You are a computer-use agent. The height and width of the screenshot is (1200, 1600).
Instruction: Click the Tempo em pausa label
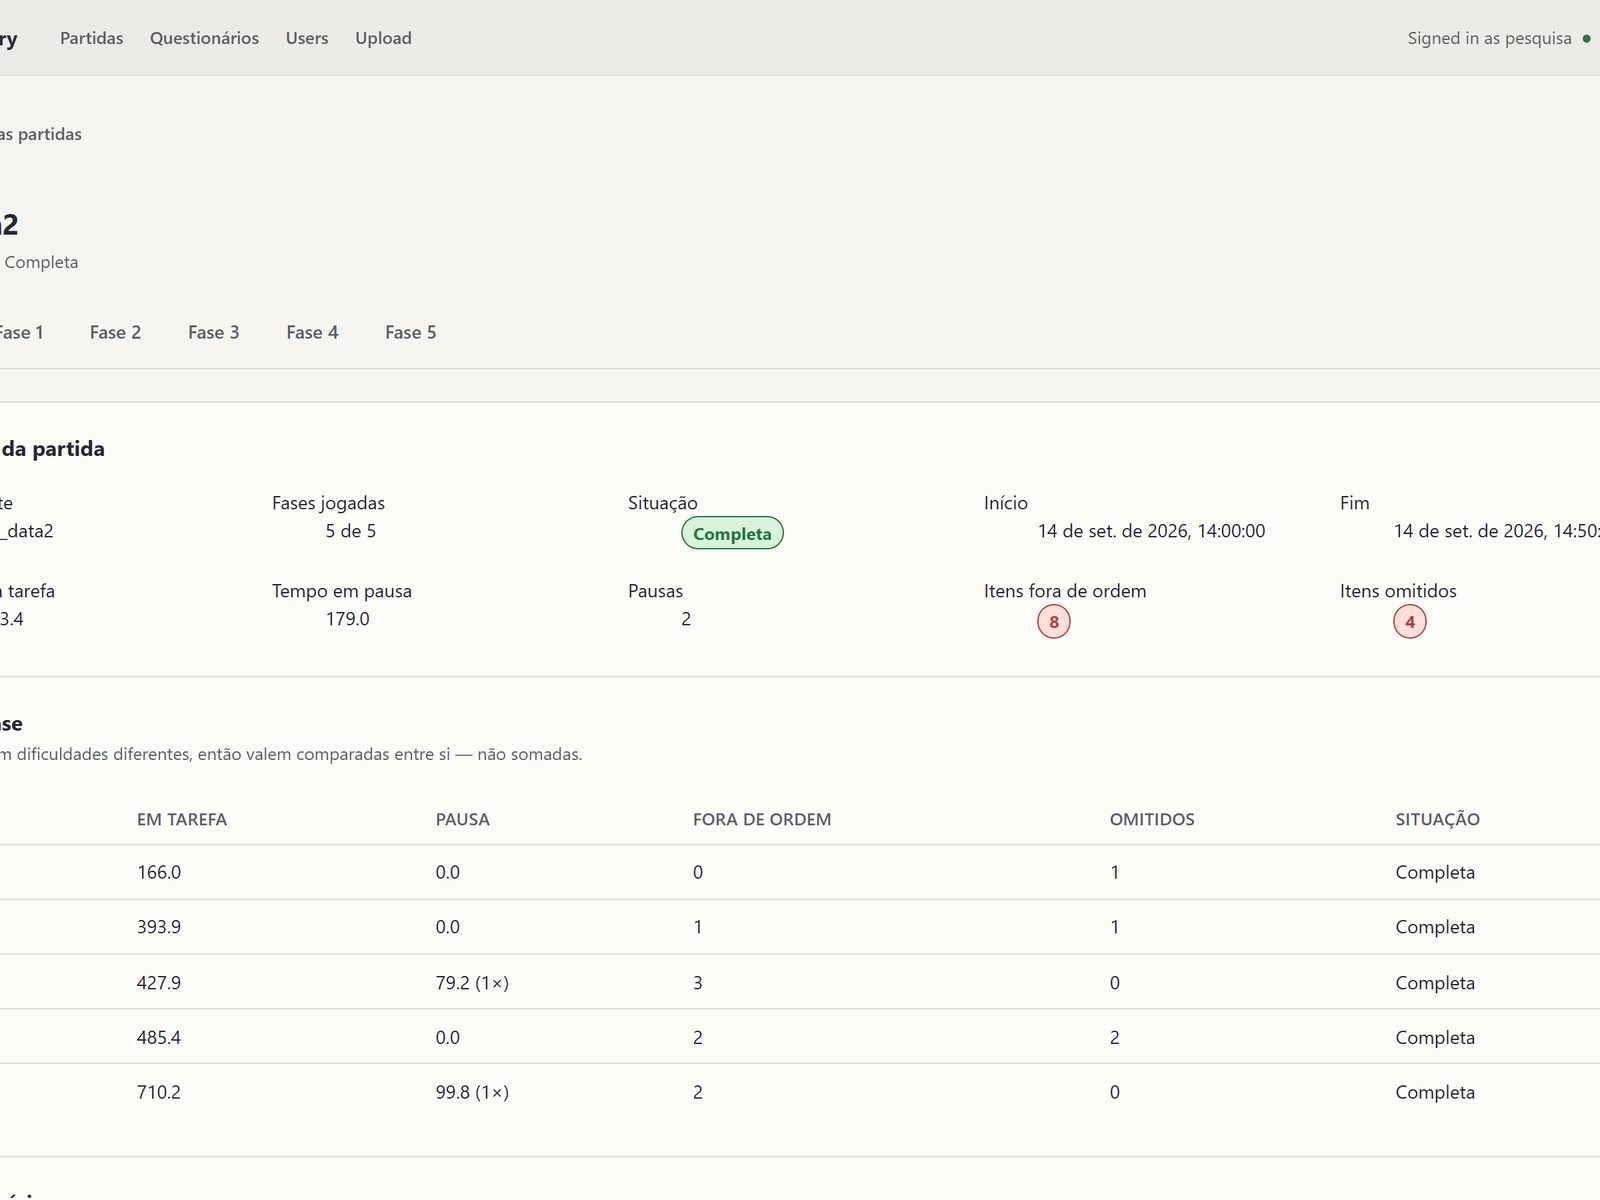(x=342, y=591)
